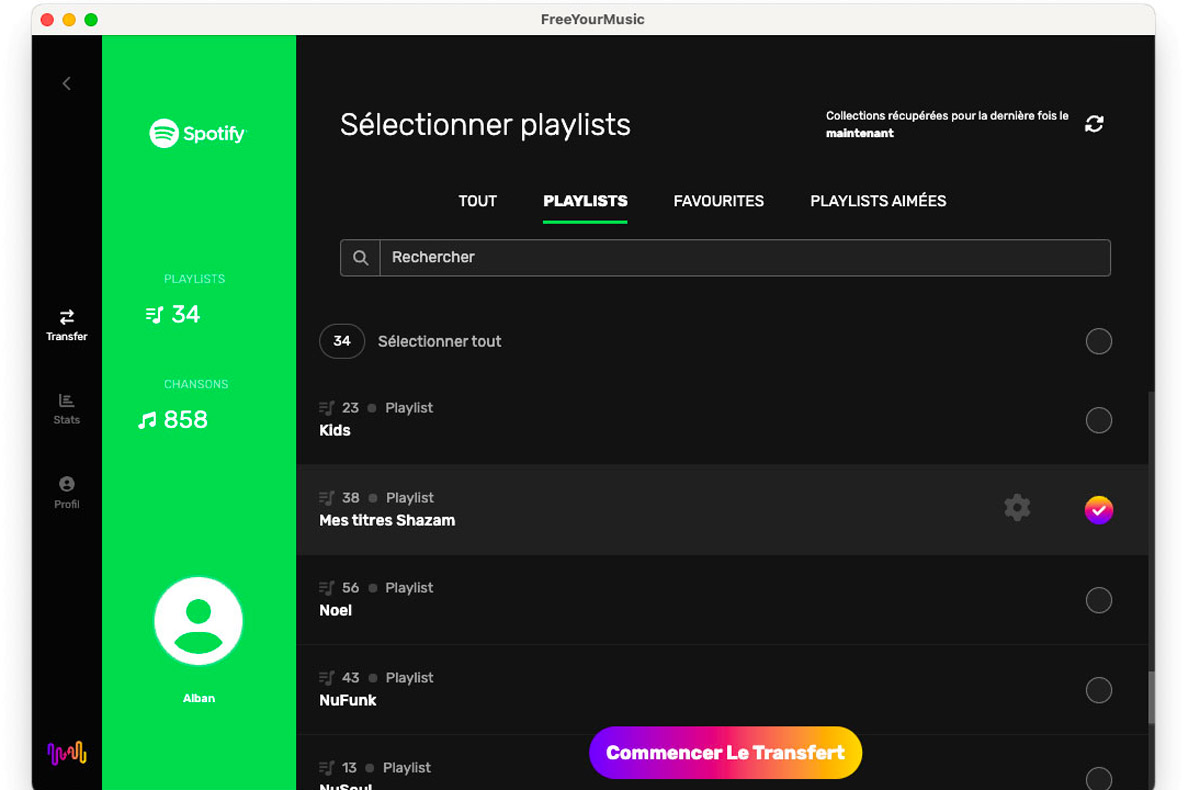Select the Kids playlist checkbox

pyautogui.click(x=1099, y=420)
